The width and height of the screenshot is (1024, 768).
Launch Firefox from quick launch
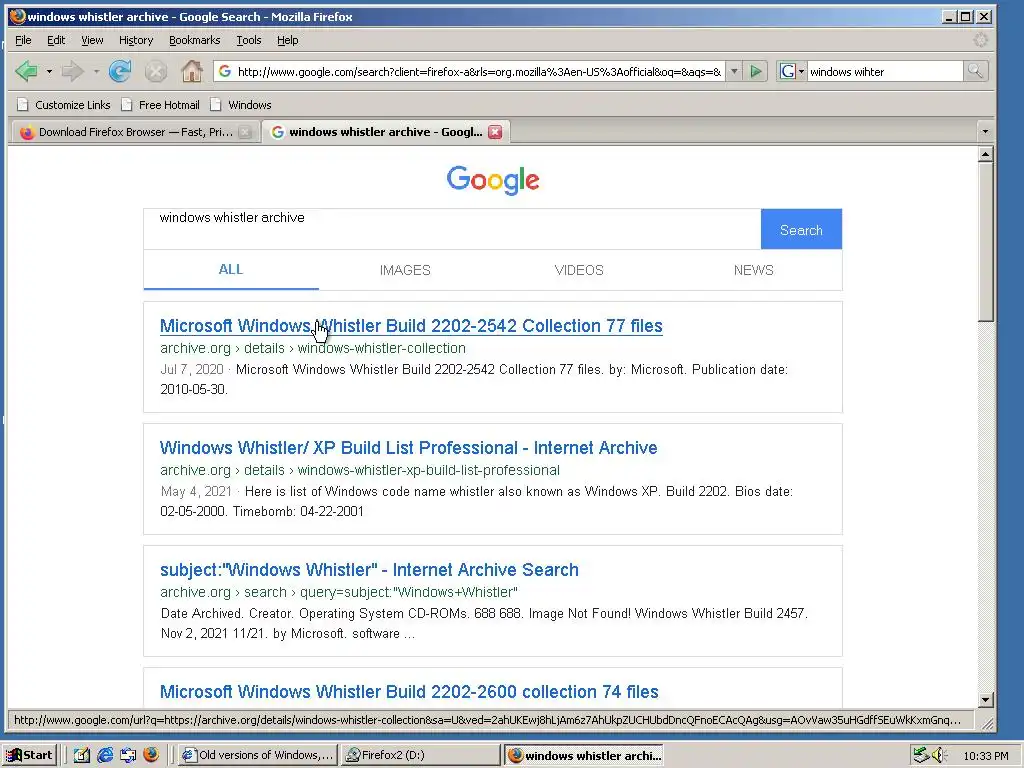[151, 755]
